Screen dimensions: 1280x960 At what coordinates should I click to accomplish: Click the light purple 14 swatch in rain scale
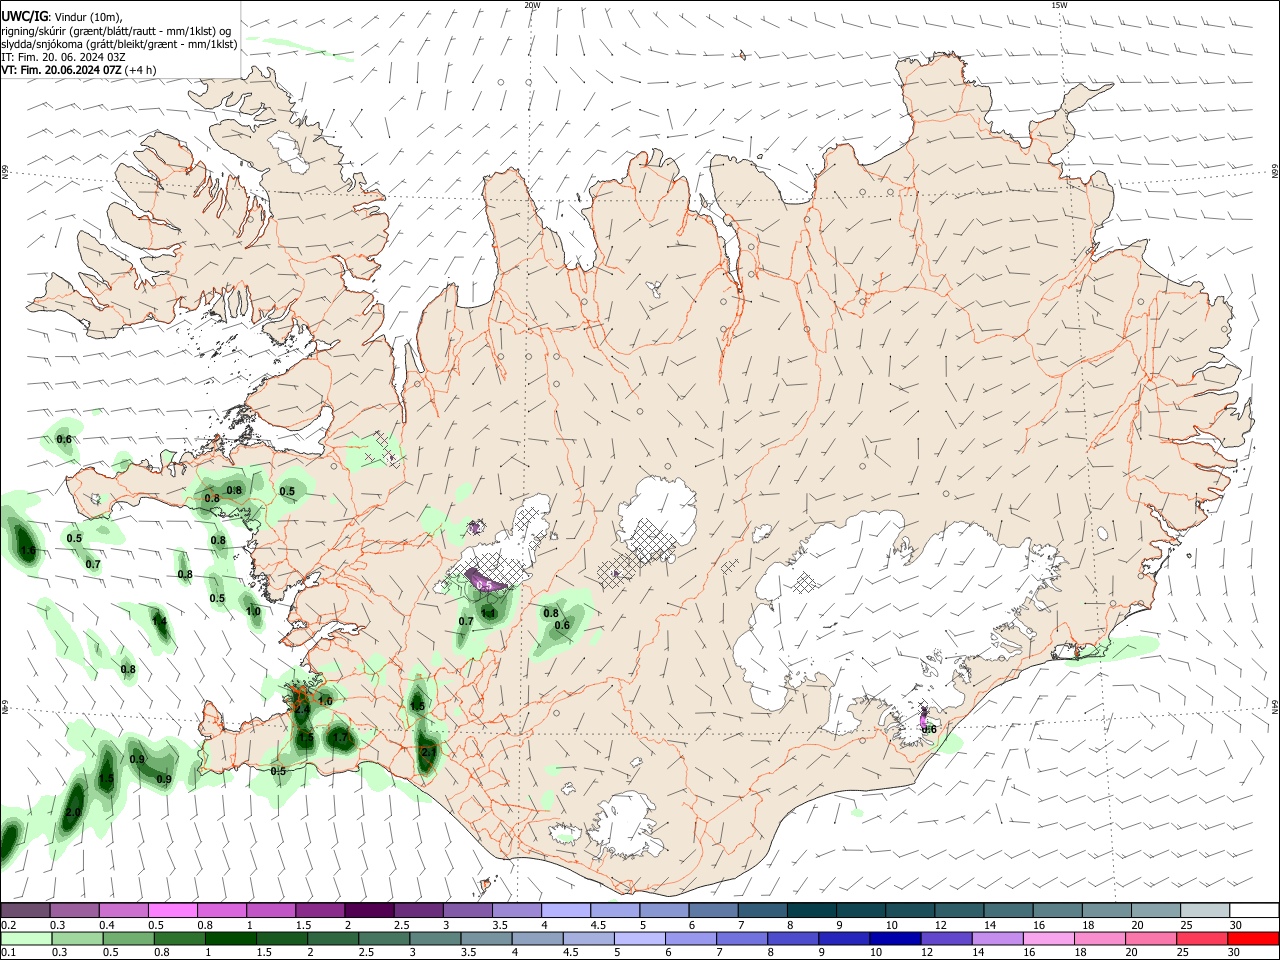(998, 939)
